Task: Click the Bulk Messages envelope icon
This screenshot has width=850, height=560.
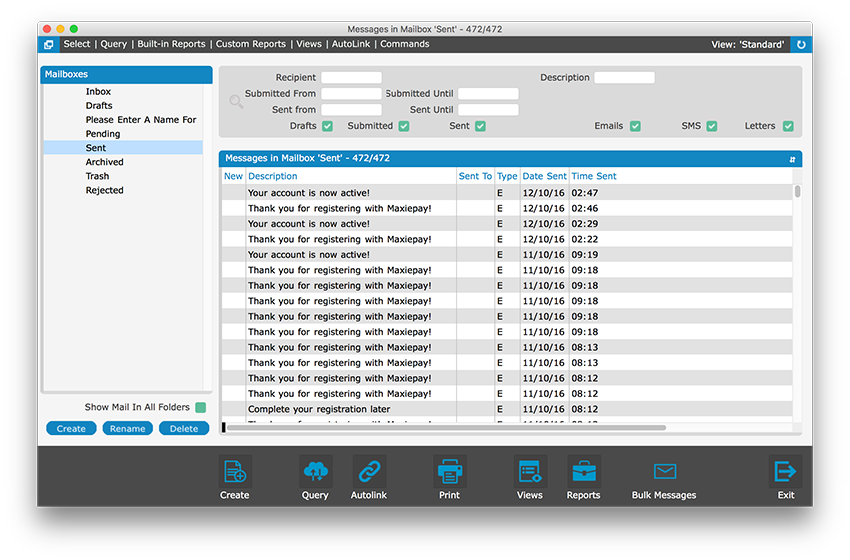Action: point(664,471)
